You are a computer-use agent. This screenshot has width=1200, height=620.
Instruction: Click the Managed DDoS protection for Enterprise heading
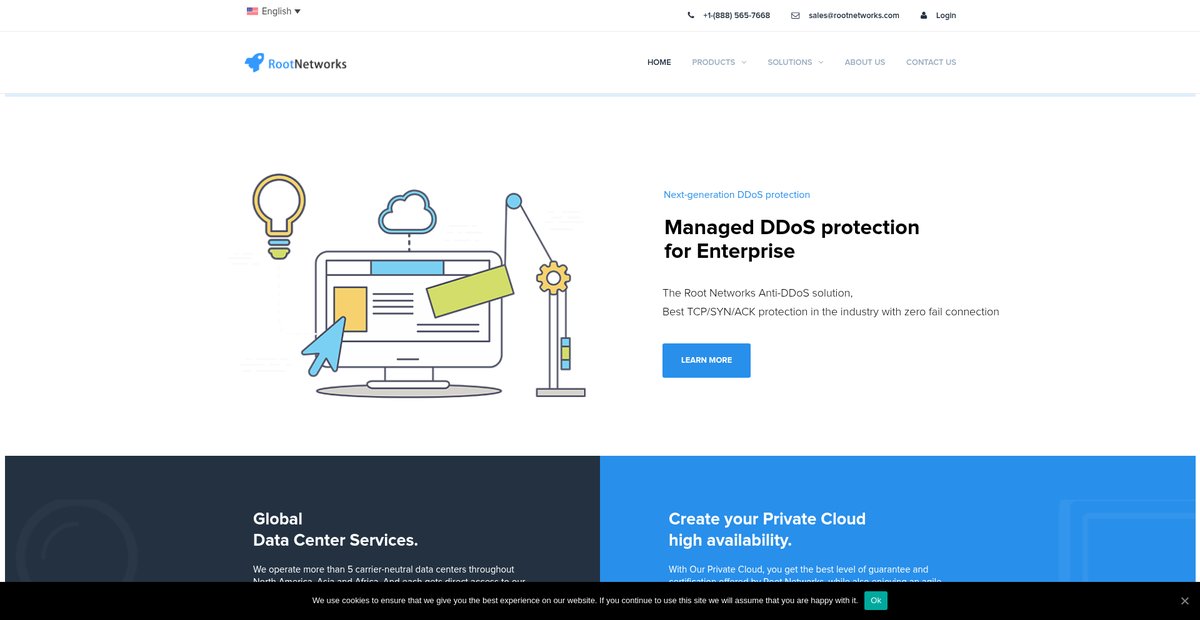[792, 239]
